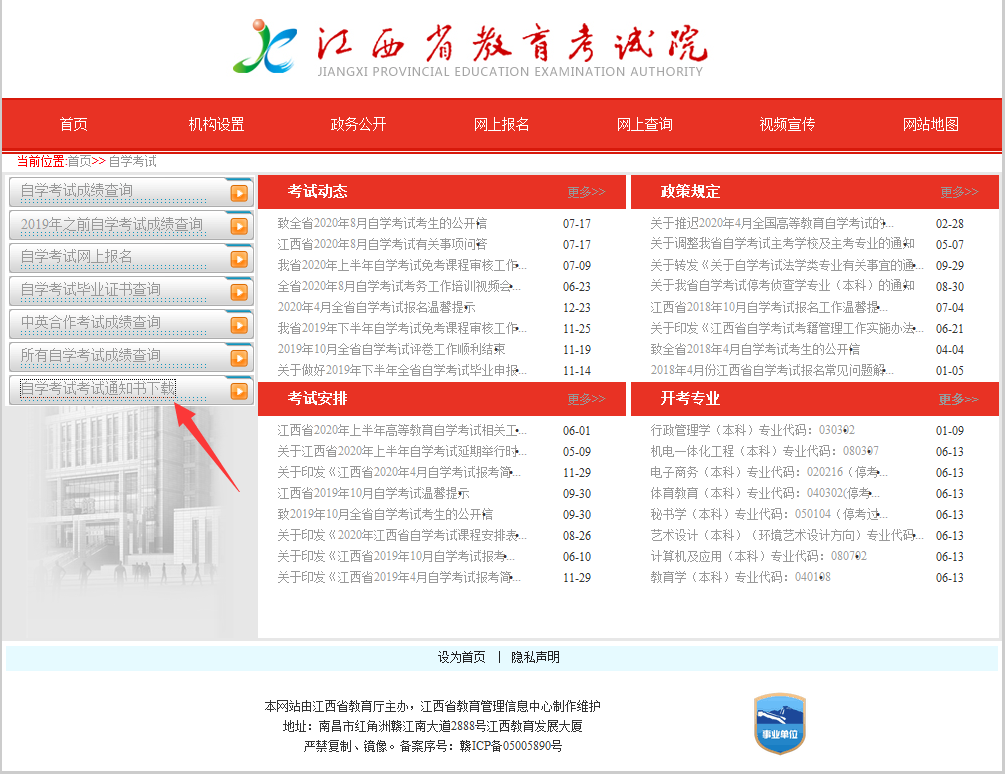Image resolution: width=1005 pixels, height=774 pixels.
Task: Click the arrow icon beside 自学考试网上报名
Action: click(239, 258)
